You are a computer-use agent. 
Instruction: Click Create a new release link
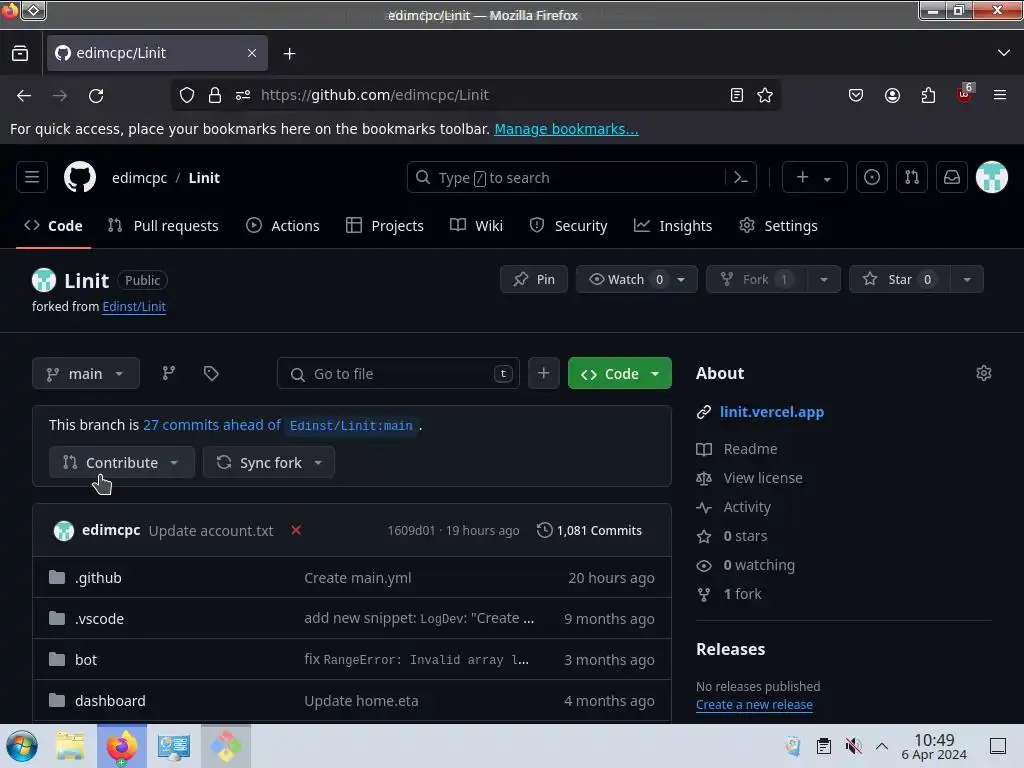coord(754,705)
